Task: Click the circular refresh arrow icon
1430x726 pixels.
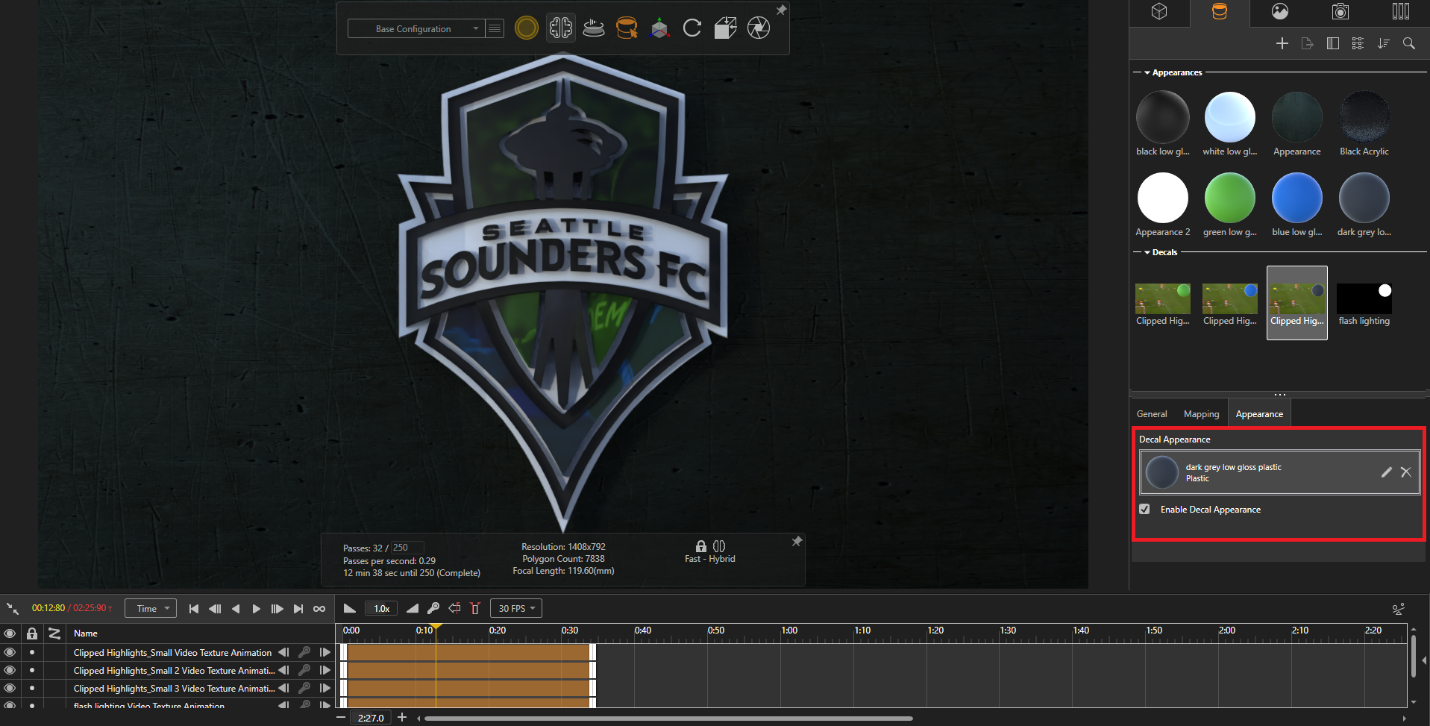Action: pyautogui.click(x=692, y=28)
